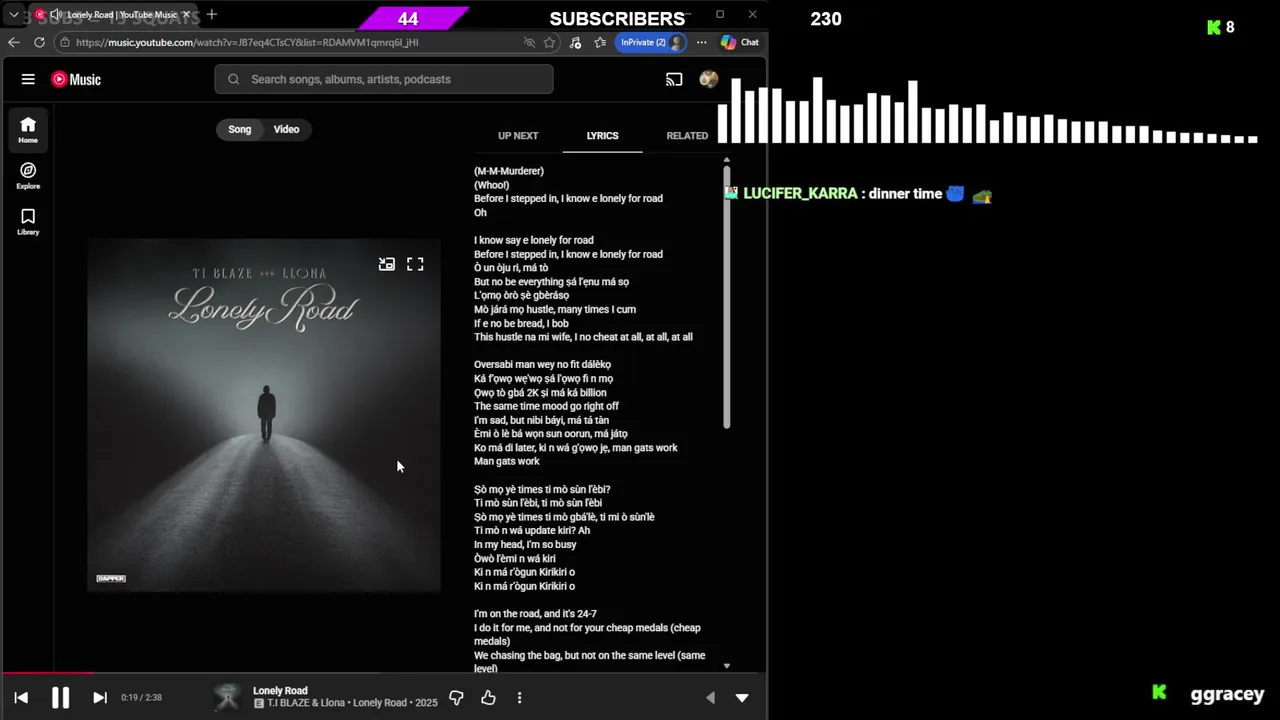Click Lonely Road song title in player bar
This screenshot has height=720, width=1280.
(x=280, y=690)
